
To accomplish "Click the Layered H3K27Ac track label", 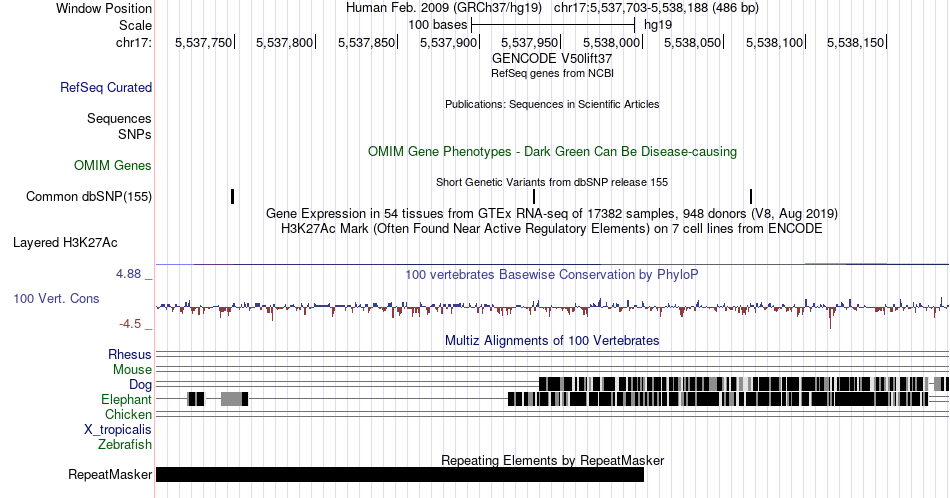I will 65,243.
